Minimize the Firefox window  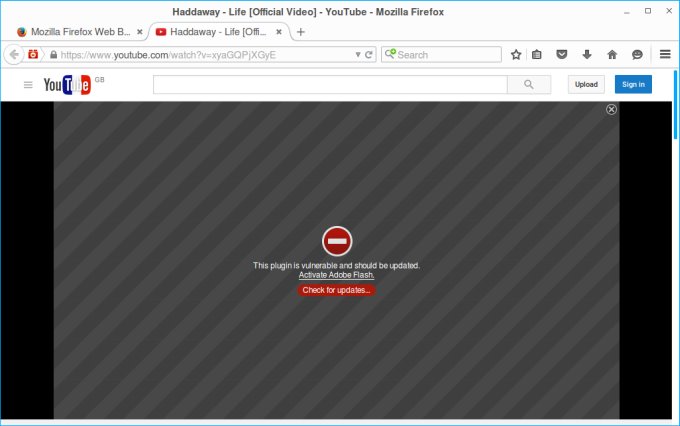tap(627, 12)
